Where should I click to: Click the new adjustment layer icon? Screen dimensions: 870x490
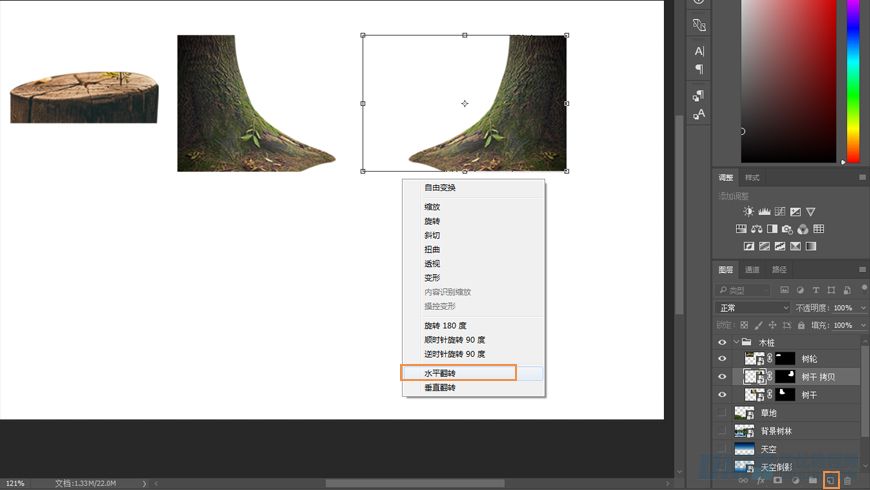tap(795, 480)
